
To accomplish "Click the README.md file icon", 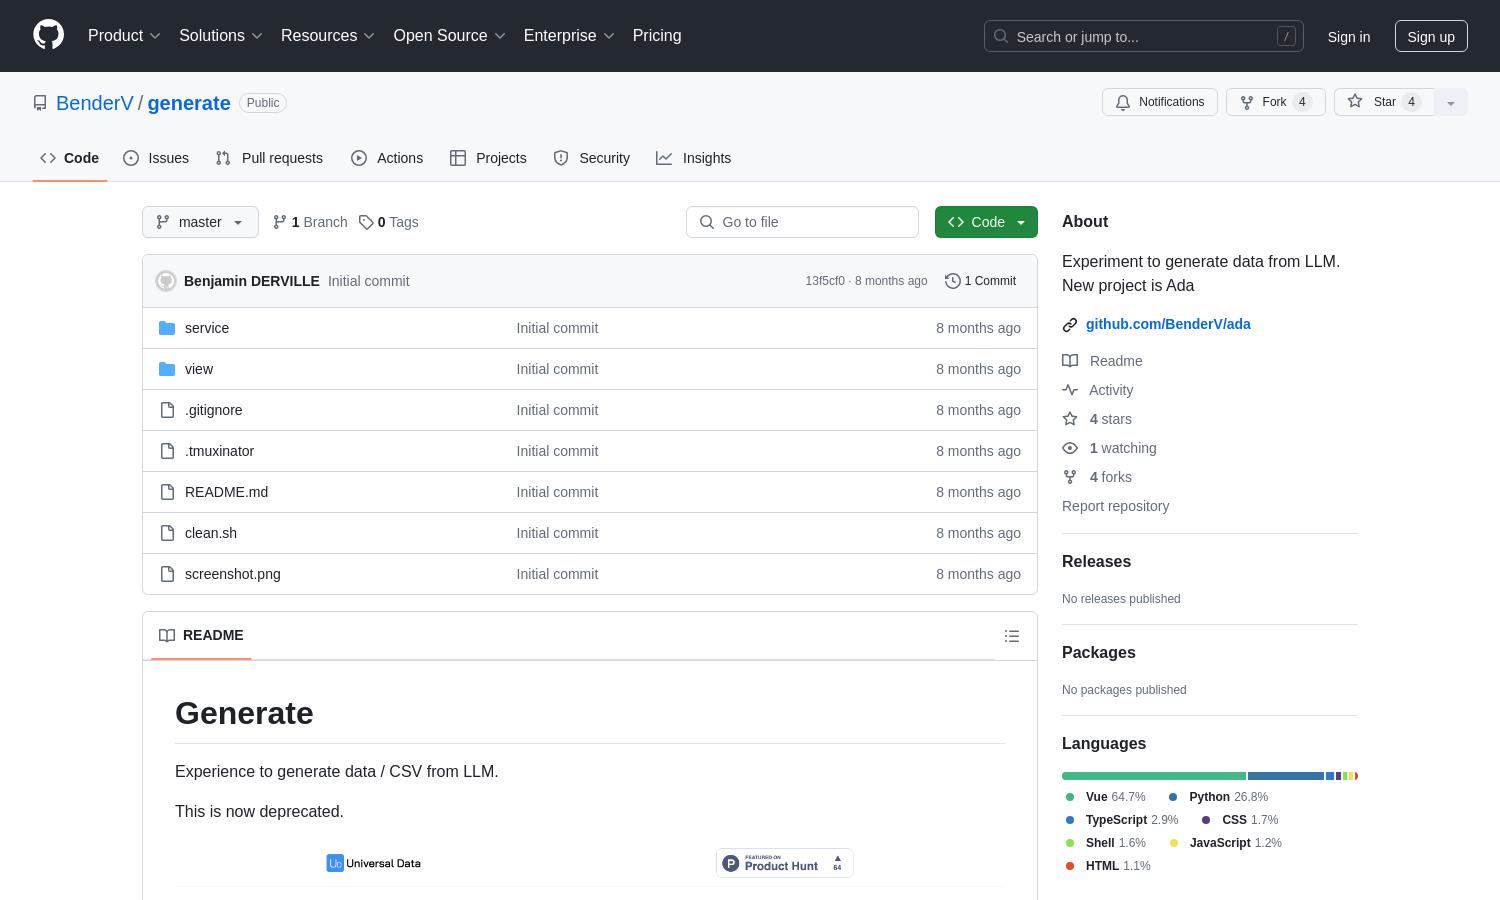I will (x=167, y=492).
